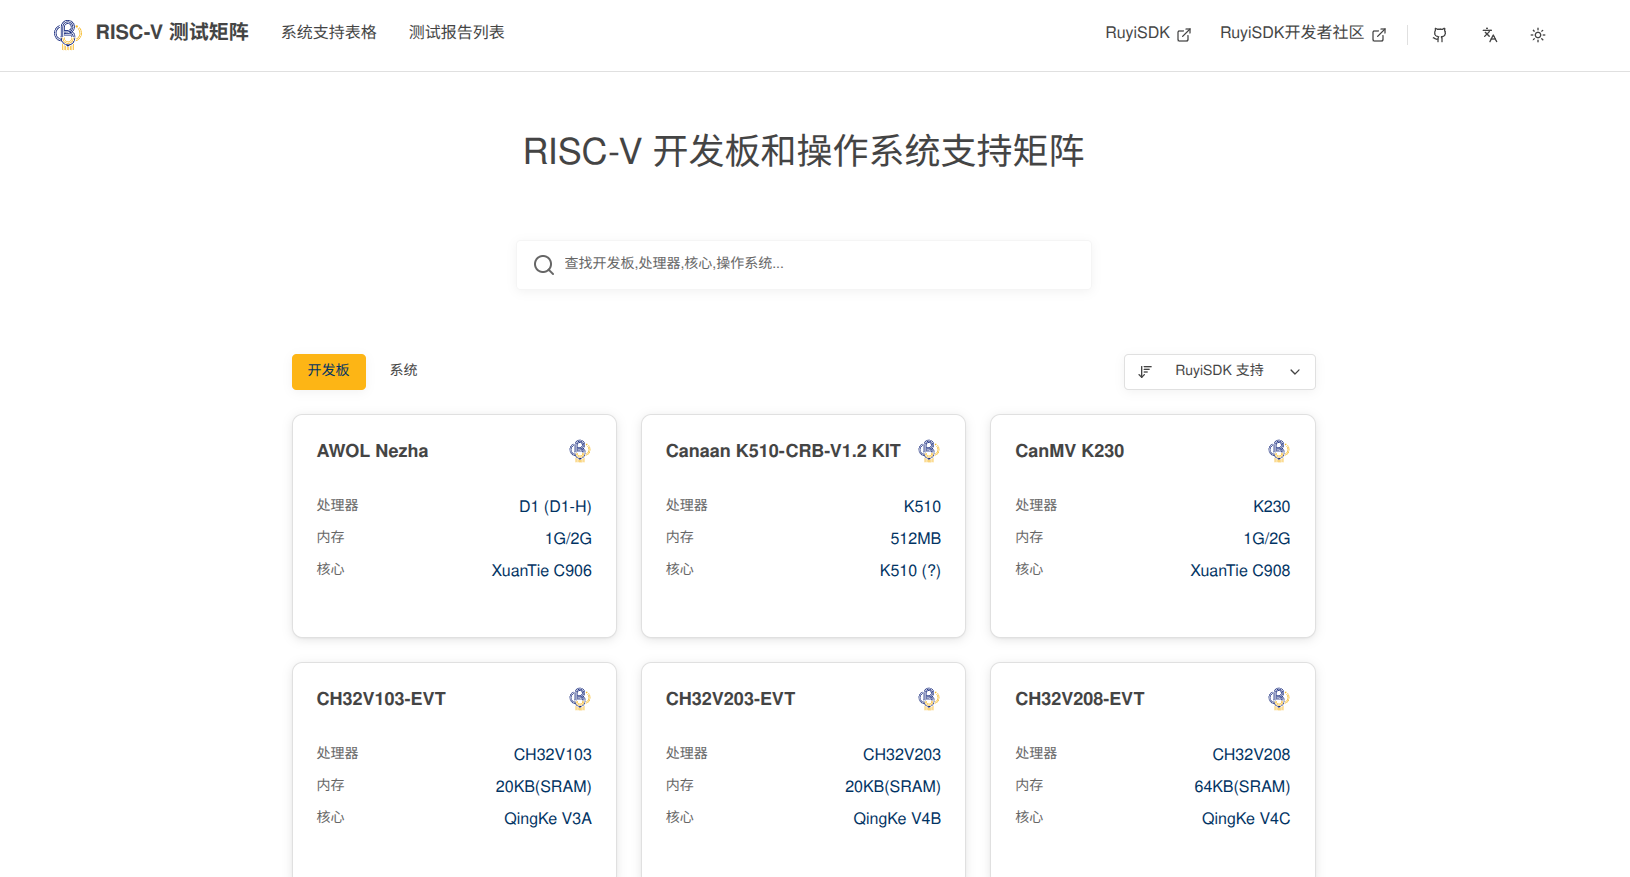The height and width of the screenshot is (877, 1630).
Task: Click the K510 (?) core value
Action: tap(910, 571)
